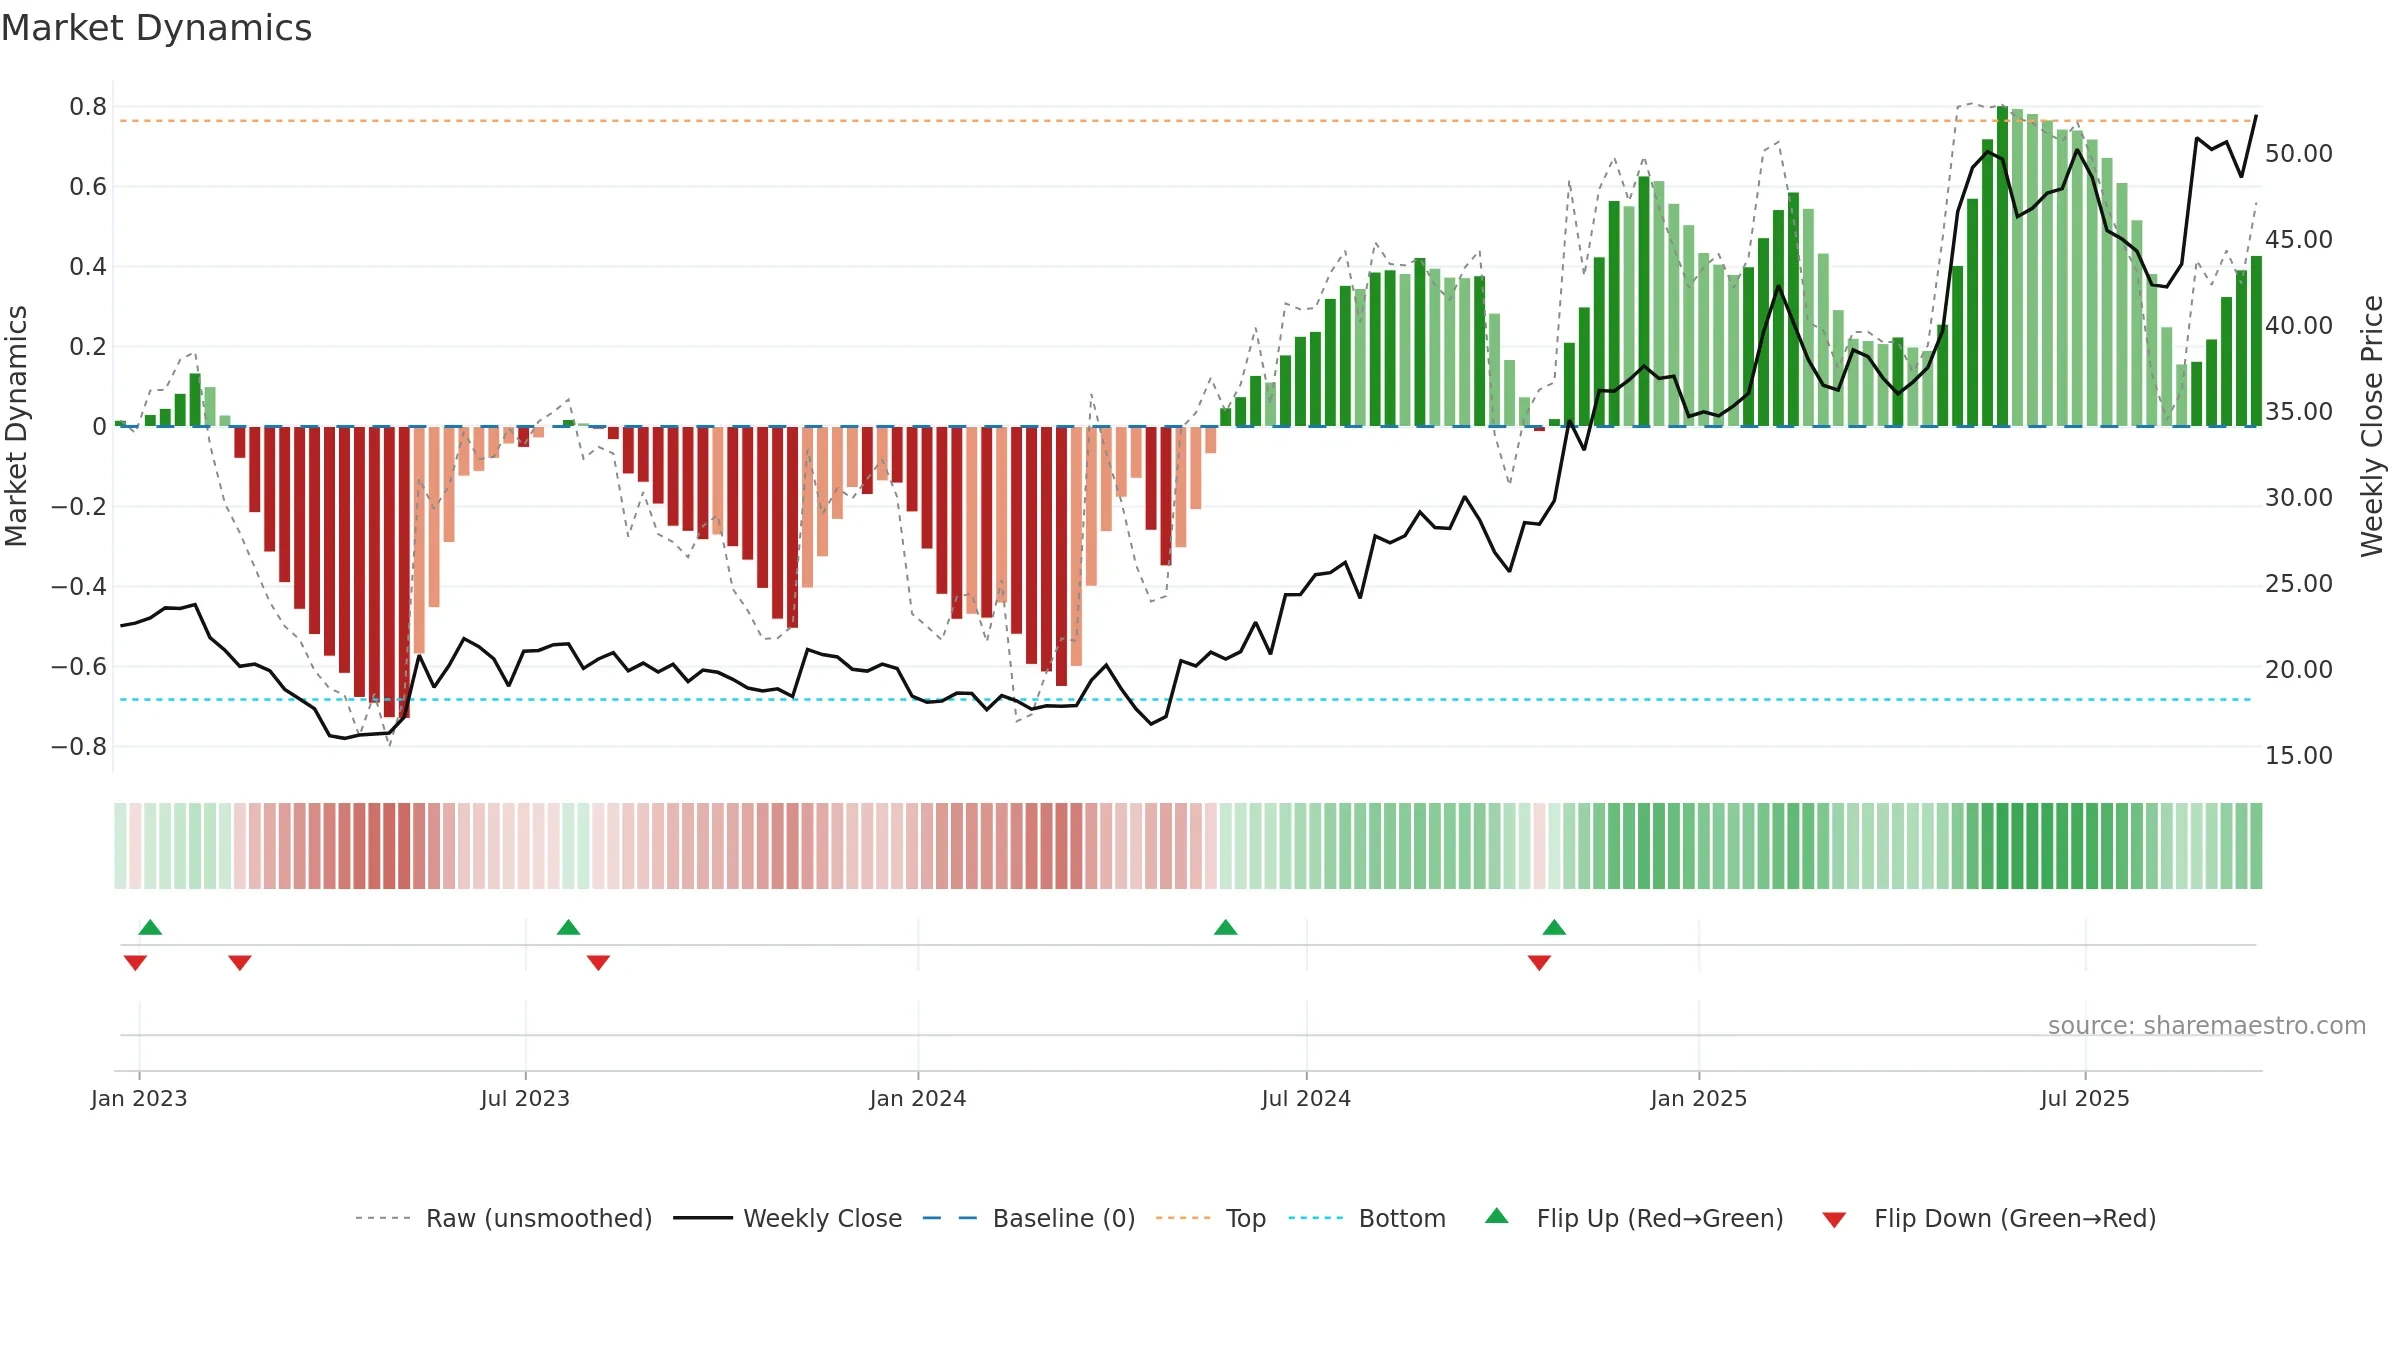Click the 'Jan 2025' x-axis label
The image size is (2400, 1350).
pos(1699,1098)
